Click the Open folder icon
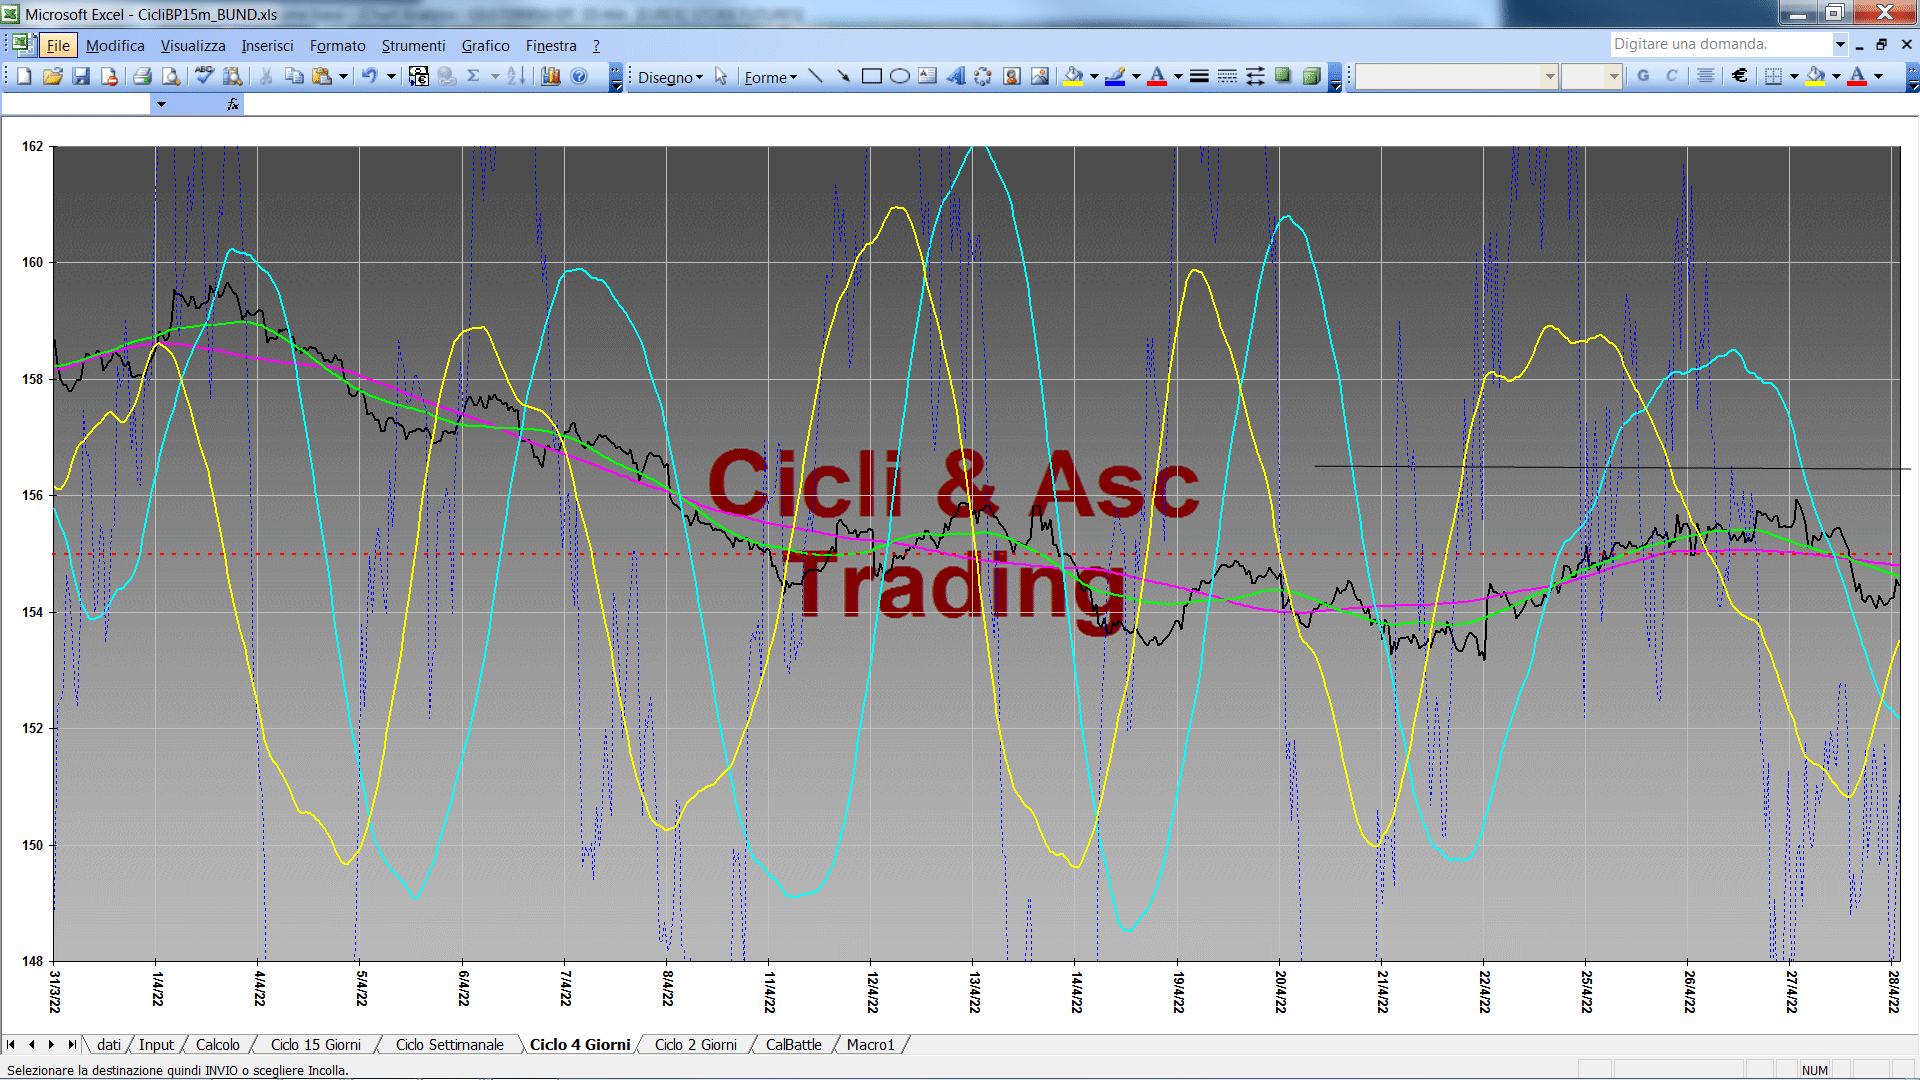The width and height of the screenshot is (1920, 1080). (53, 76)
